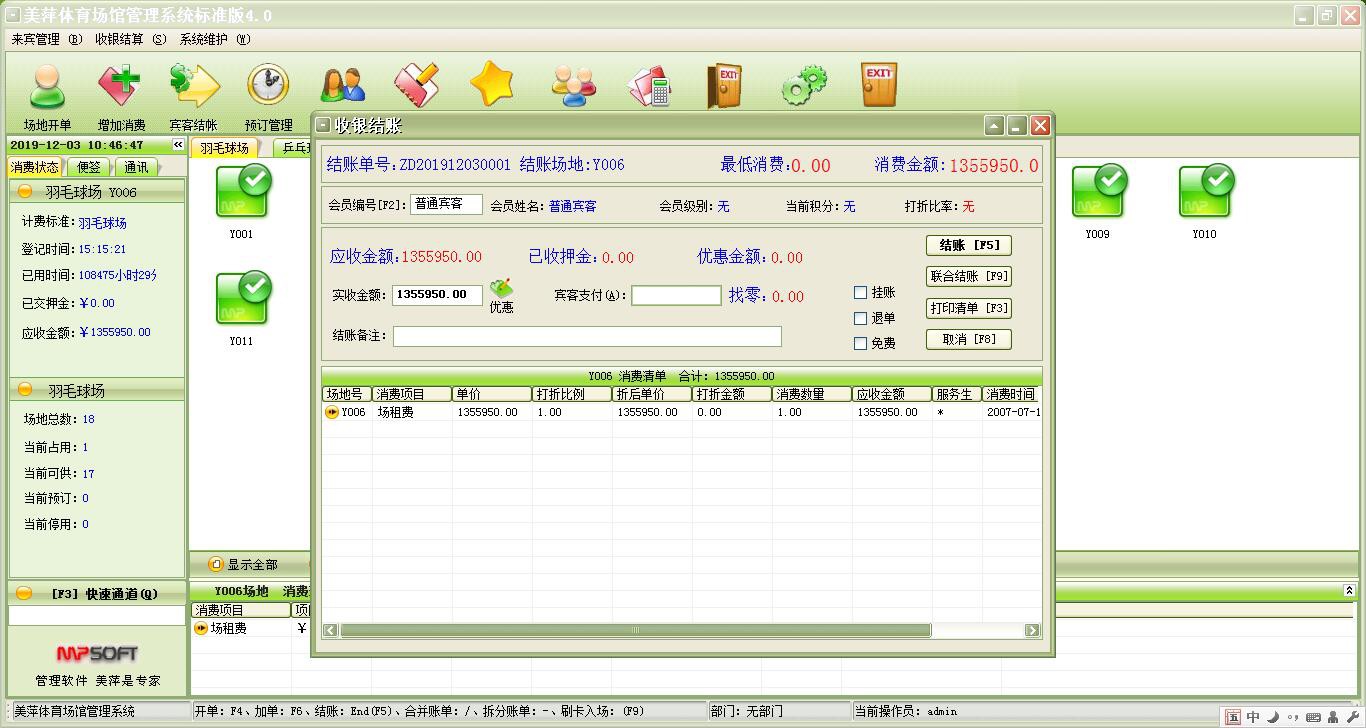Image resolution: width=1366 pixels, height=728 pixels.
Task: Click the 打印清单 [F3] button
Action: [969, 308]
